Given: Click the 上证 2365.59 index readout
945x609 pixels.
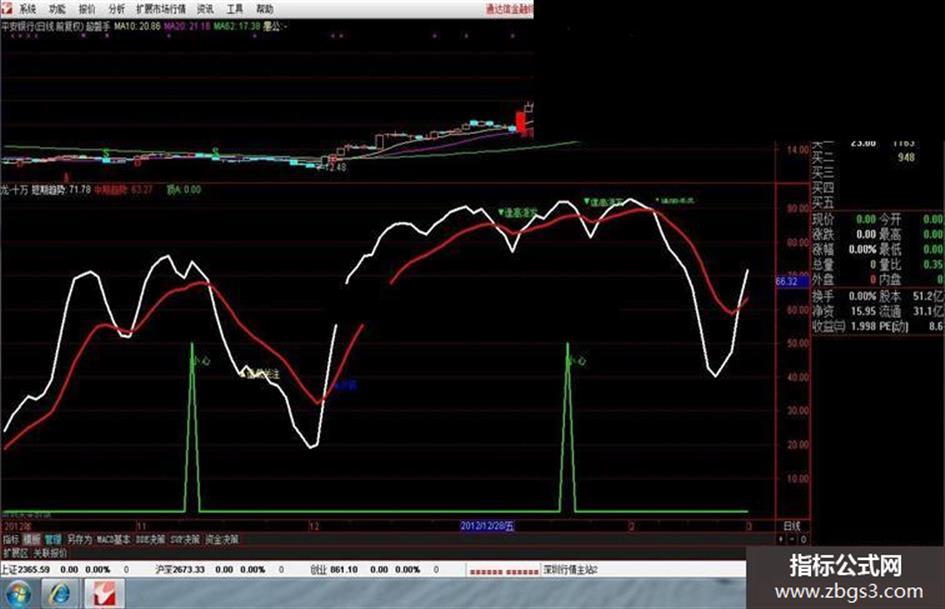Looking at the screenshot, I should click(25, 569).
